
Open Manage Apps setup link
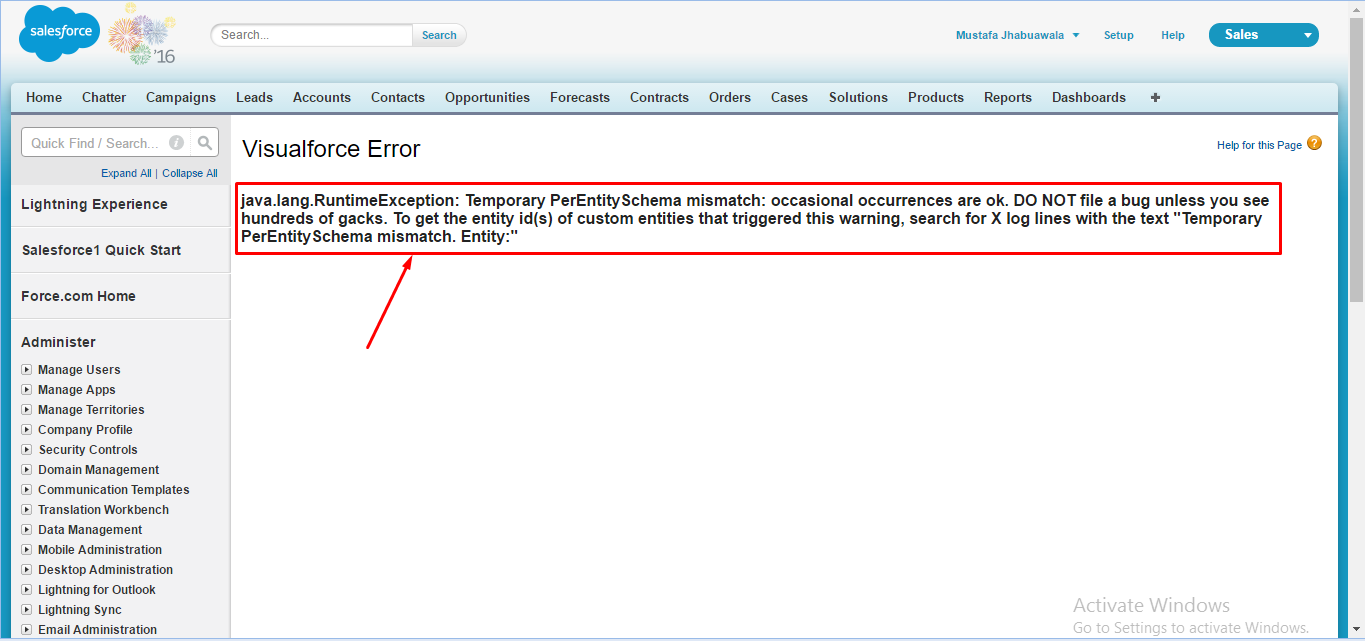click(x=77, y=390)
